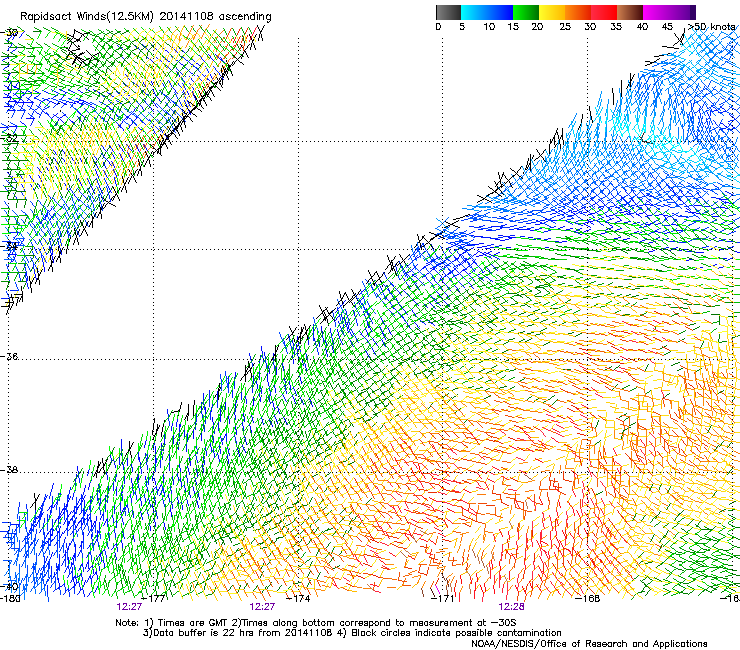Click the 'Times are GMT' note line
Screen dimensions: 740x650
[315, 623]
